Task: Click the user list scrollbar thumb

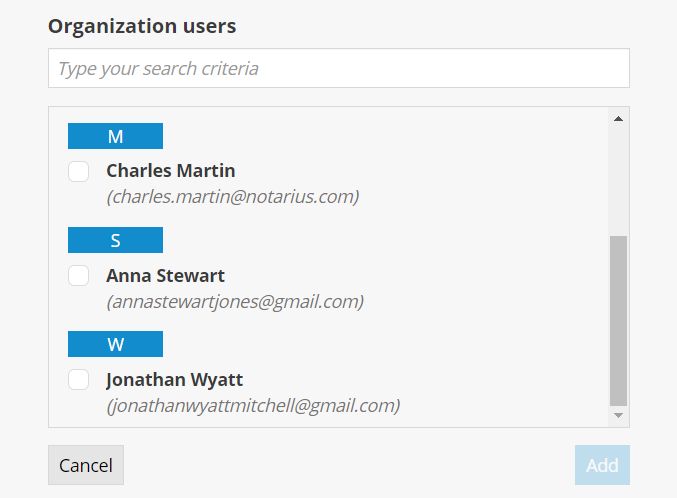Action: tap(618, 320)
